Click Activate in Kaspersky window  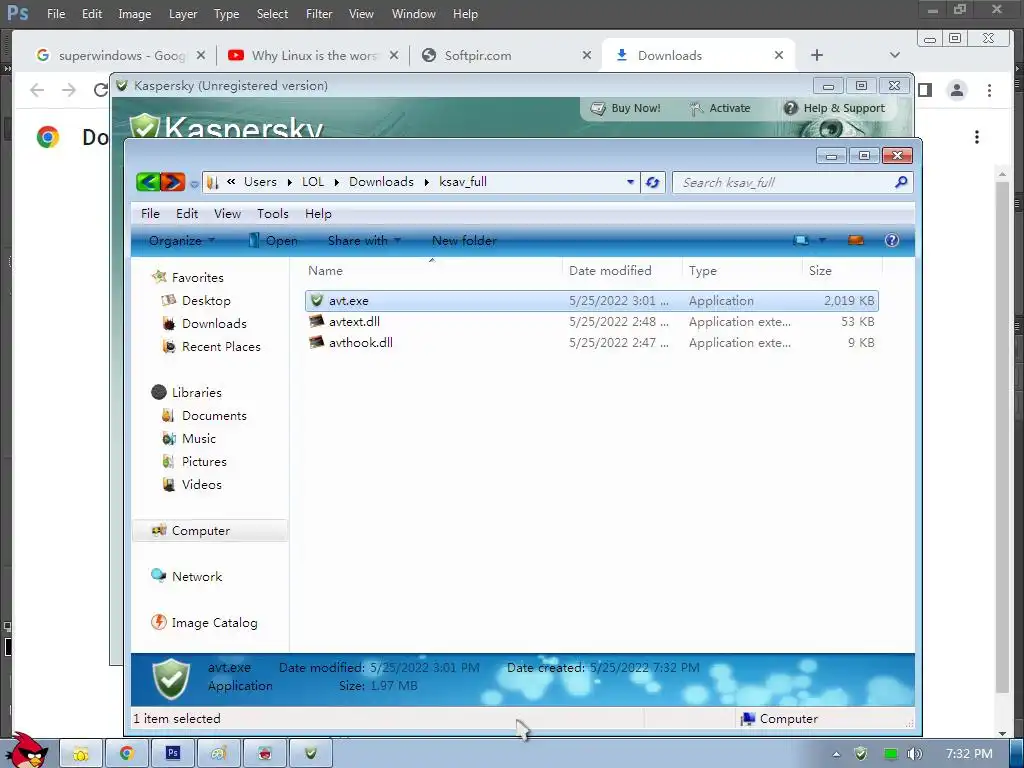click(x=720, y=108)
